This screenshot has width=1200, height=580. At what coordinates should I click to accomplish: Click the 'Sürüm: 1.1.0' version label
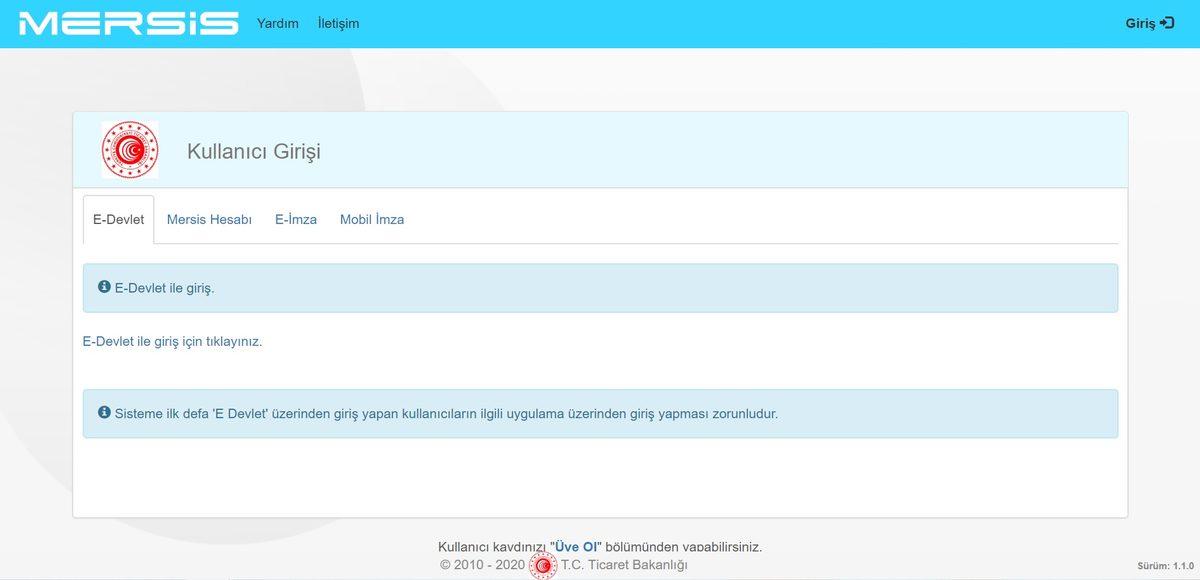point(1166,565)
